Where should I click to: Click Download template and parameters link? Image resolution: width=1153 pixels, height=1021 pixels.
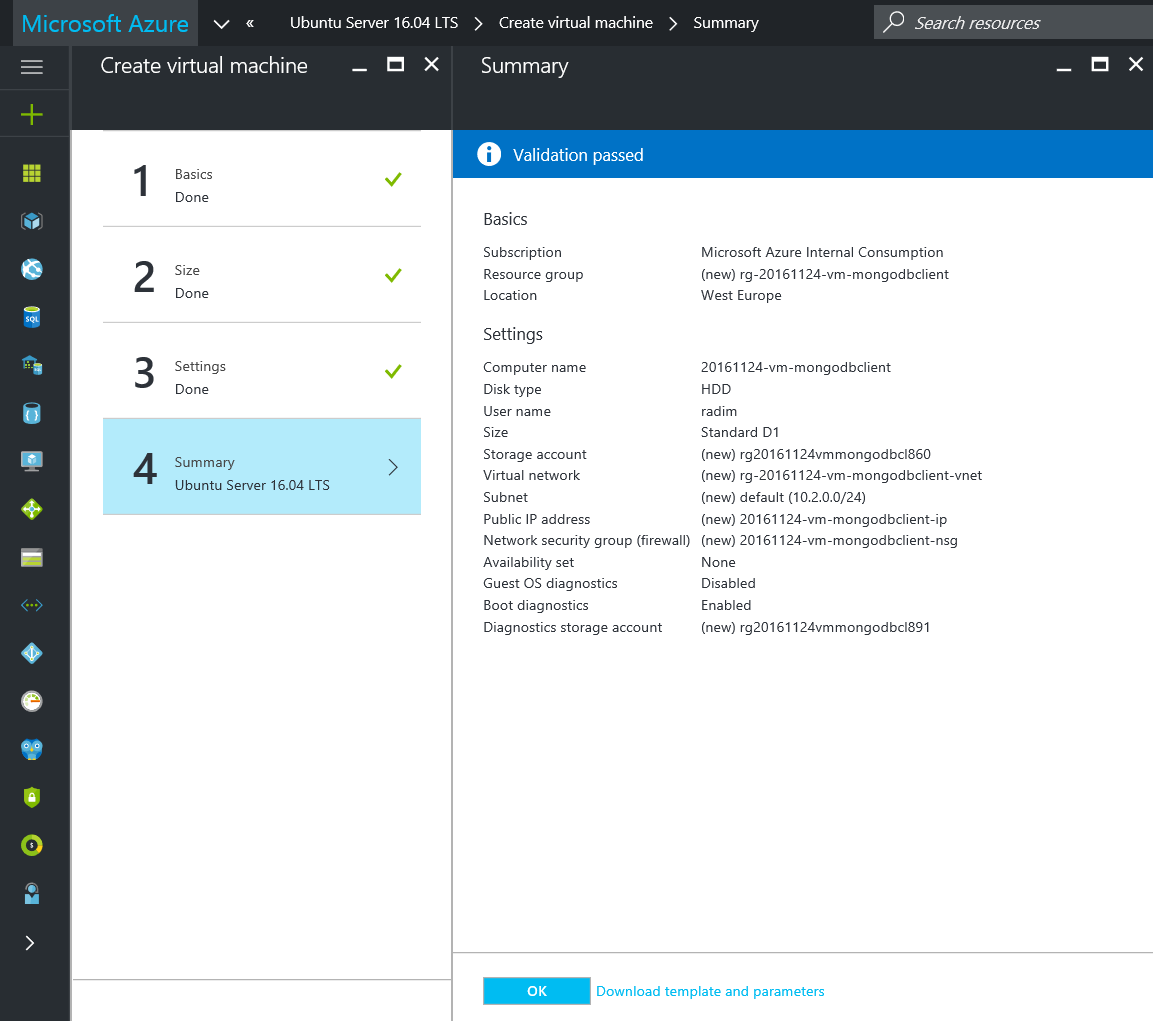point(710,991)
